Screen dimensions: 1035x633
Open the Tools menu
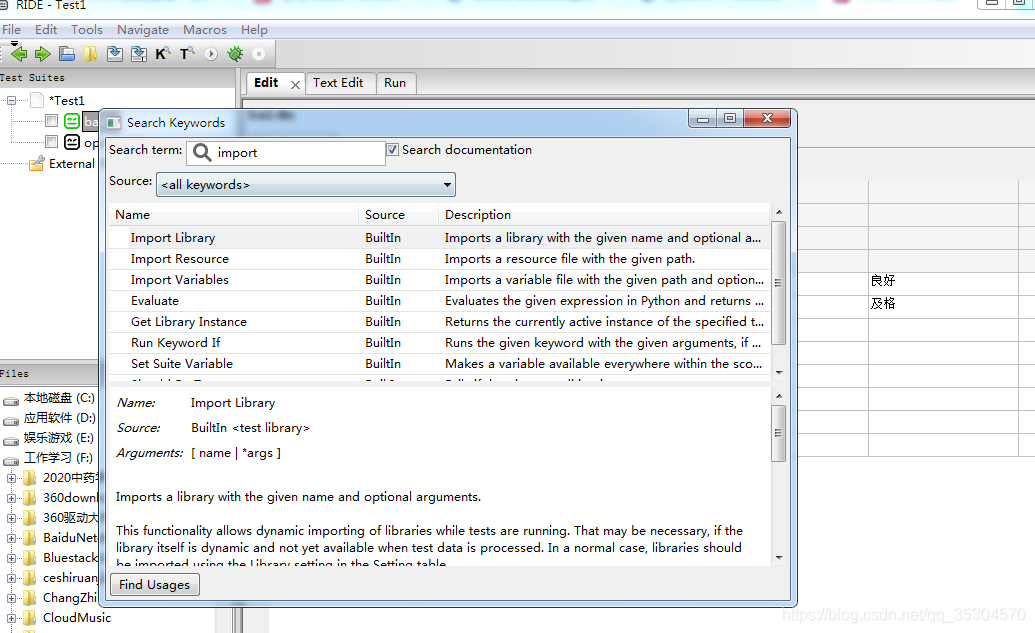87,30
